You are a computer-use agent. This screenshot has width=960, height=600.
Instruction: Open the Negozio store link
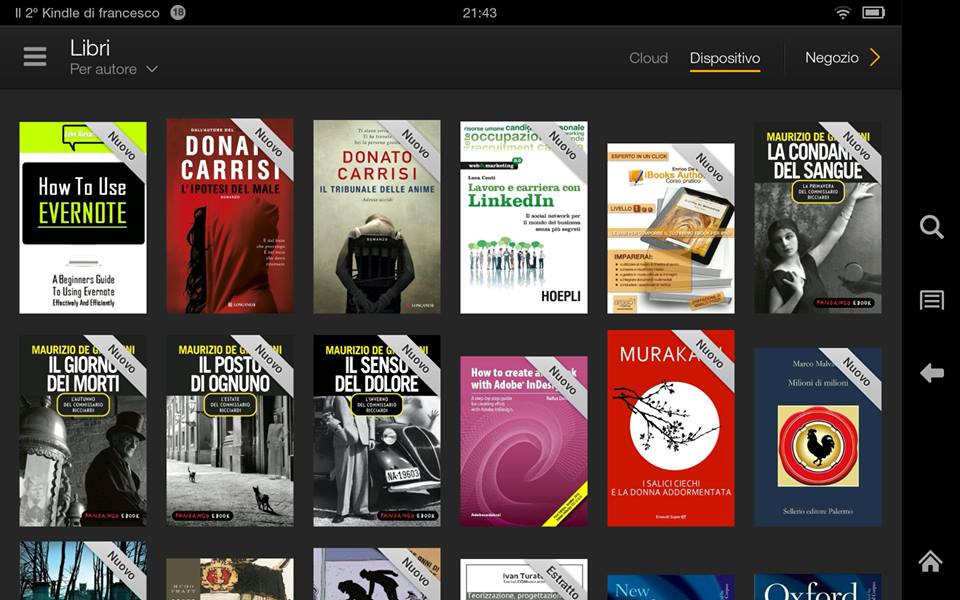pyautogui.click(x=831, y=58)
